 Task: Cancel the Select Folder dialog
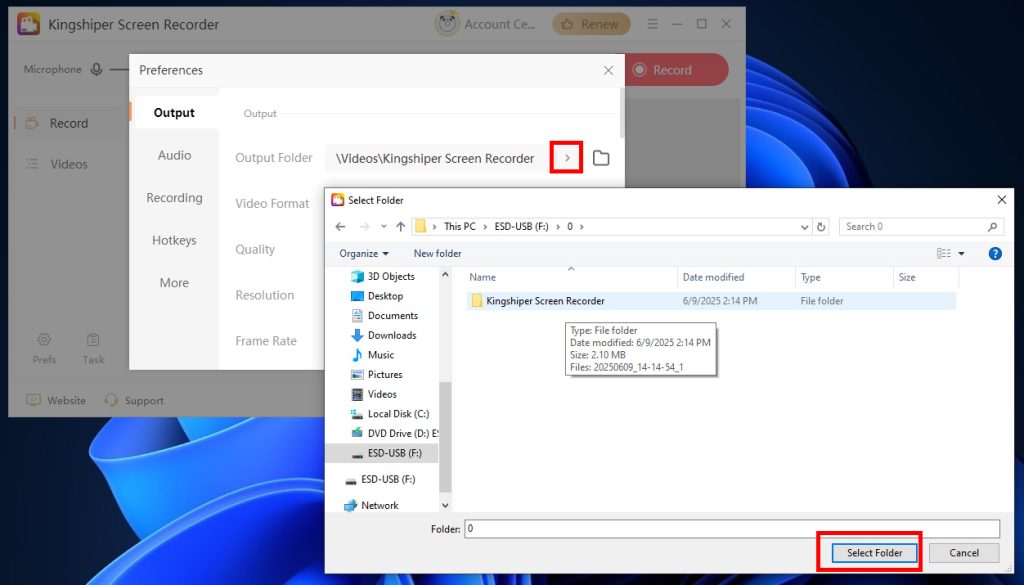click(964, 552)
